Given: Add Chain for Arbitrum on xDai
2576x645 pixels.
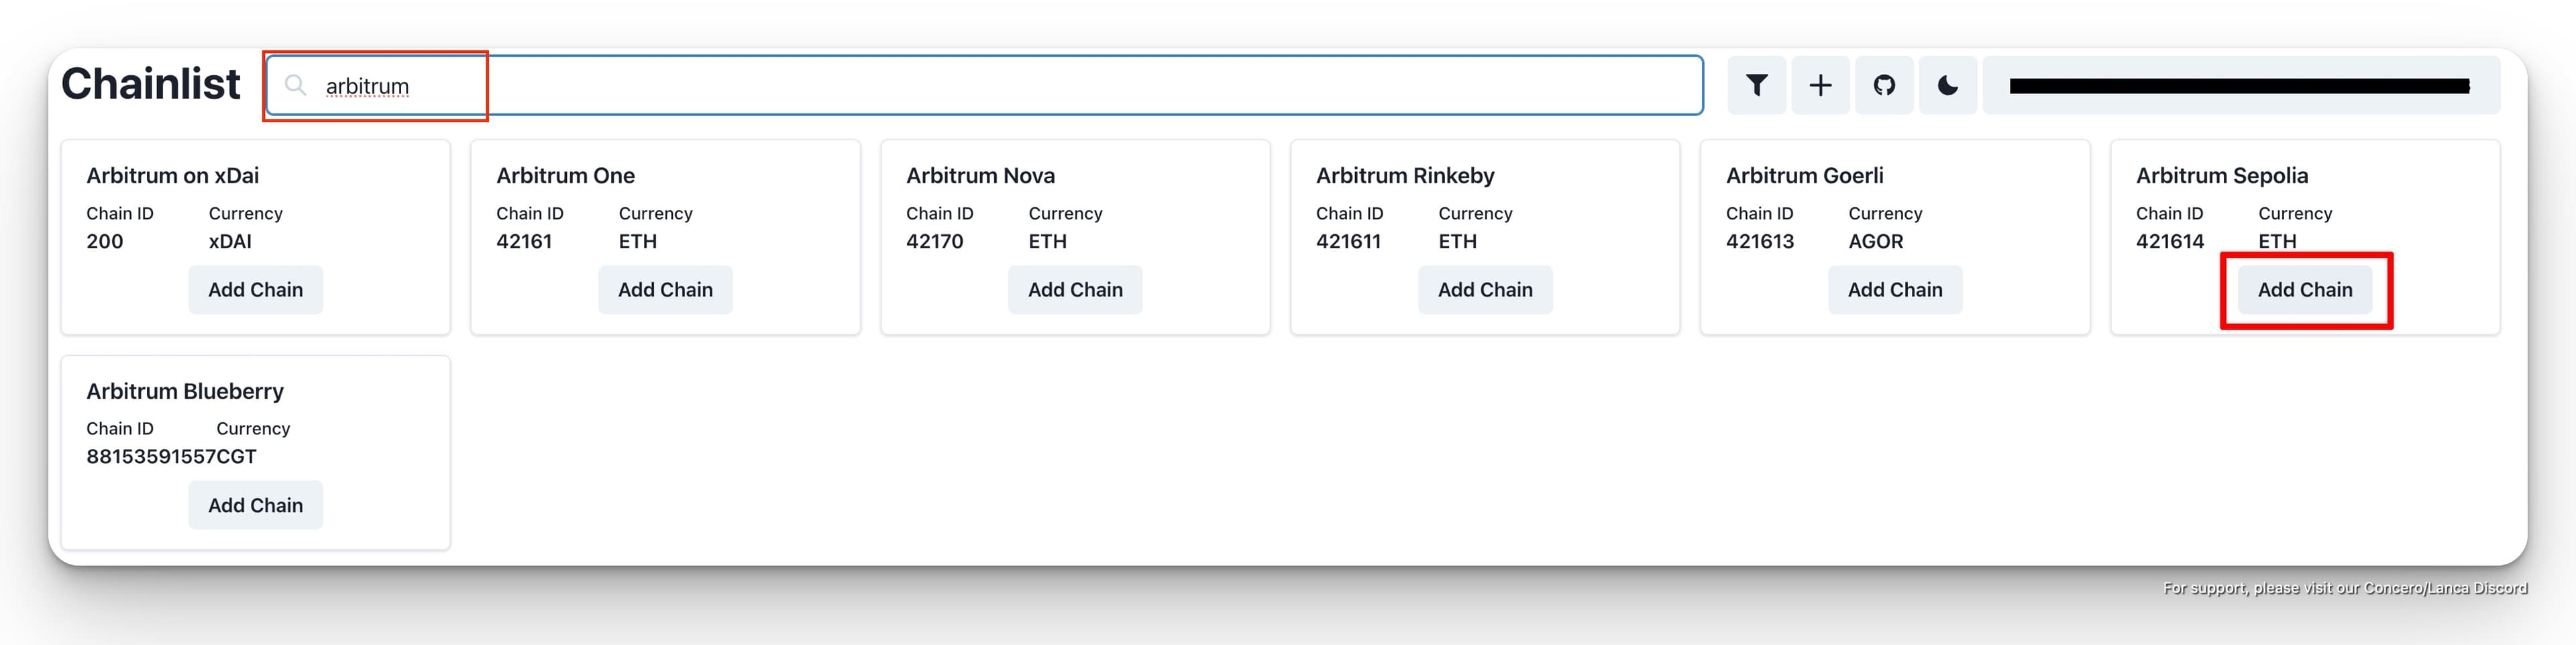Looking at the screenshot, I should coord(255,290).
